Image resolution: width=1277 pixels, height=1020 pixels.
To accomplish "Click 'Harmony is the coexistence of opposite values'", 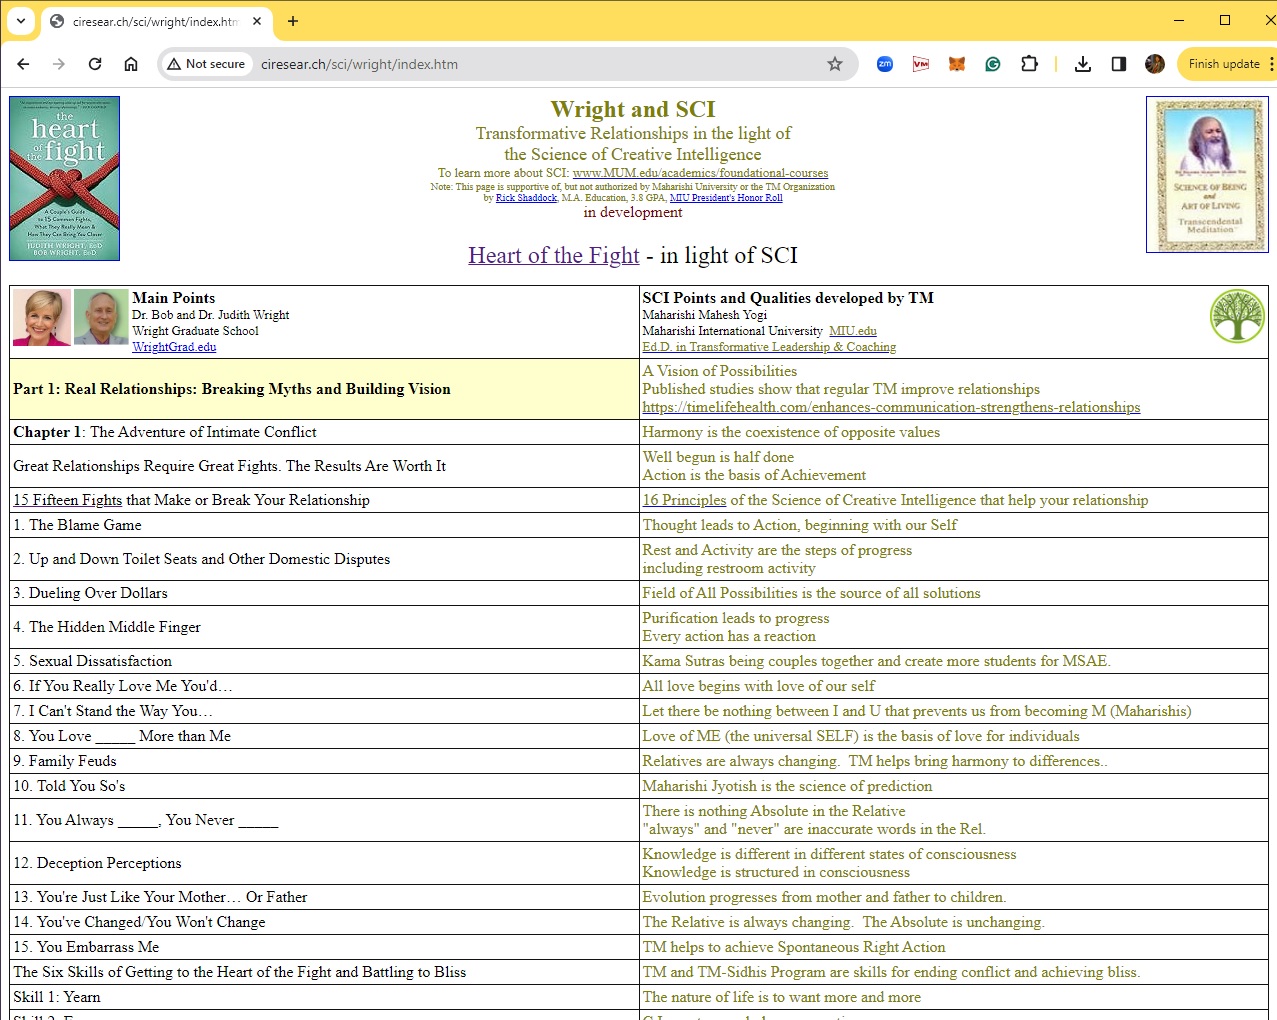I will (x=791, y=432).
